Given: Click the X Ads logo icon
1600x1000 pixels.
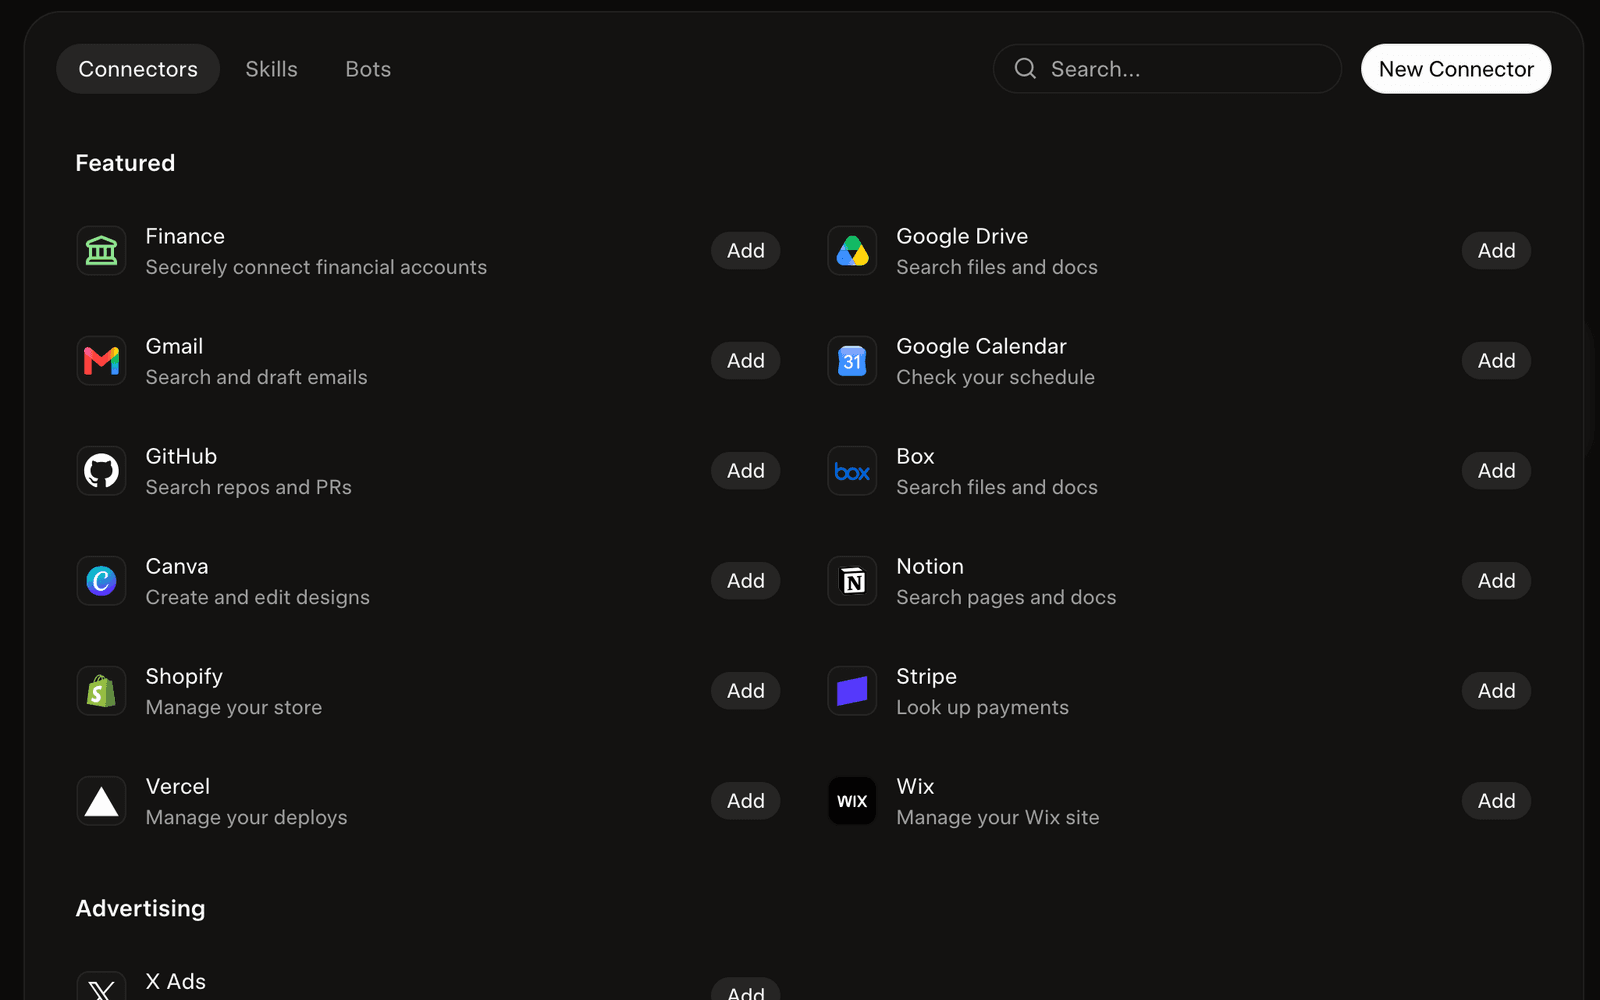Looking at the screenshot, I should 101,986.
